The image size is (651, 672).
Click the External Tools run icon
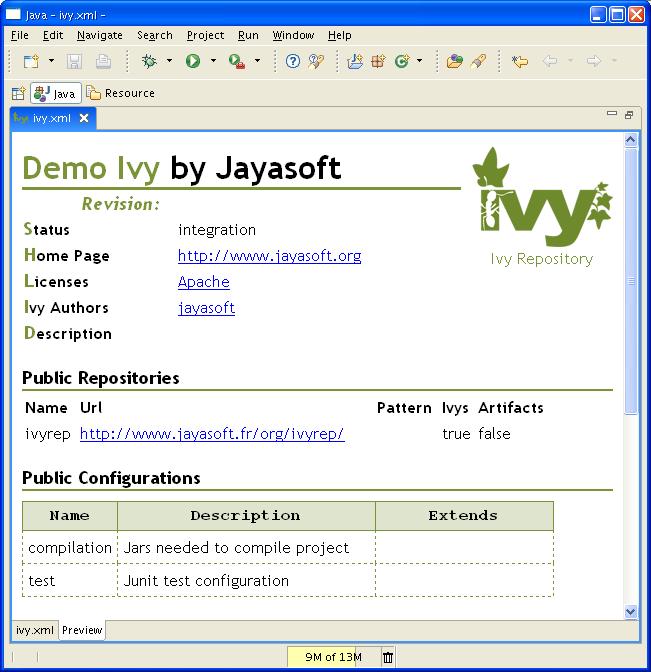pos(237,61)
